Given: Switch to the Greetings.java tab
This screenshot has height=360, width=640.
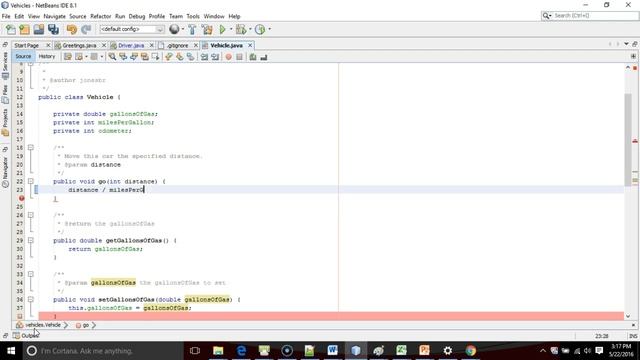Looking at the screenshot, I should pos(79,45).
